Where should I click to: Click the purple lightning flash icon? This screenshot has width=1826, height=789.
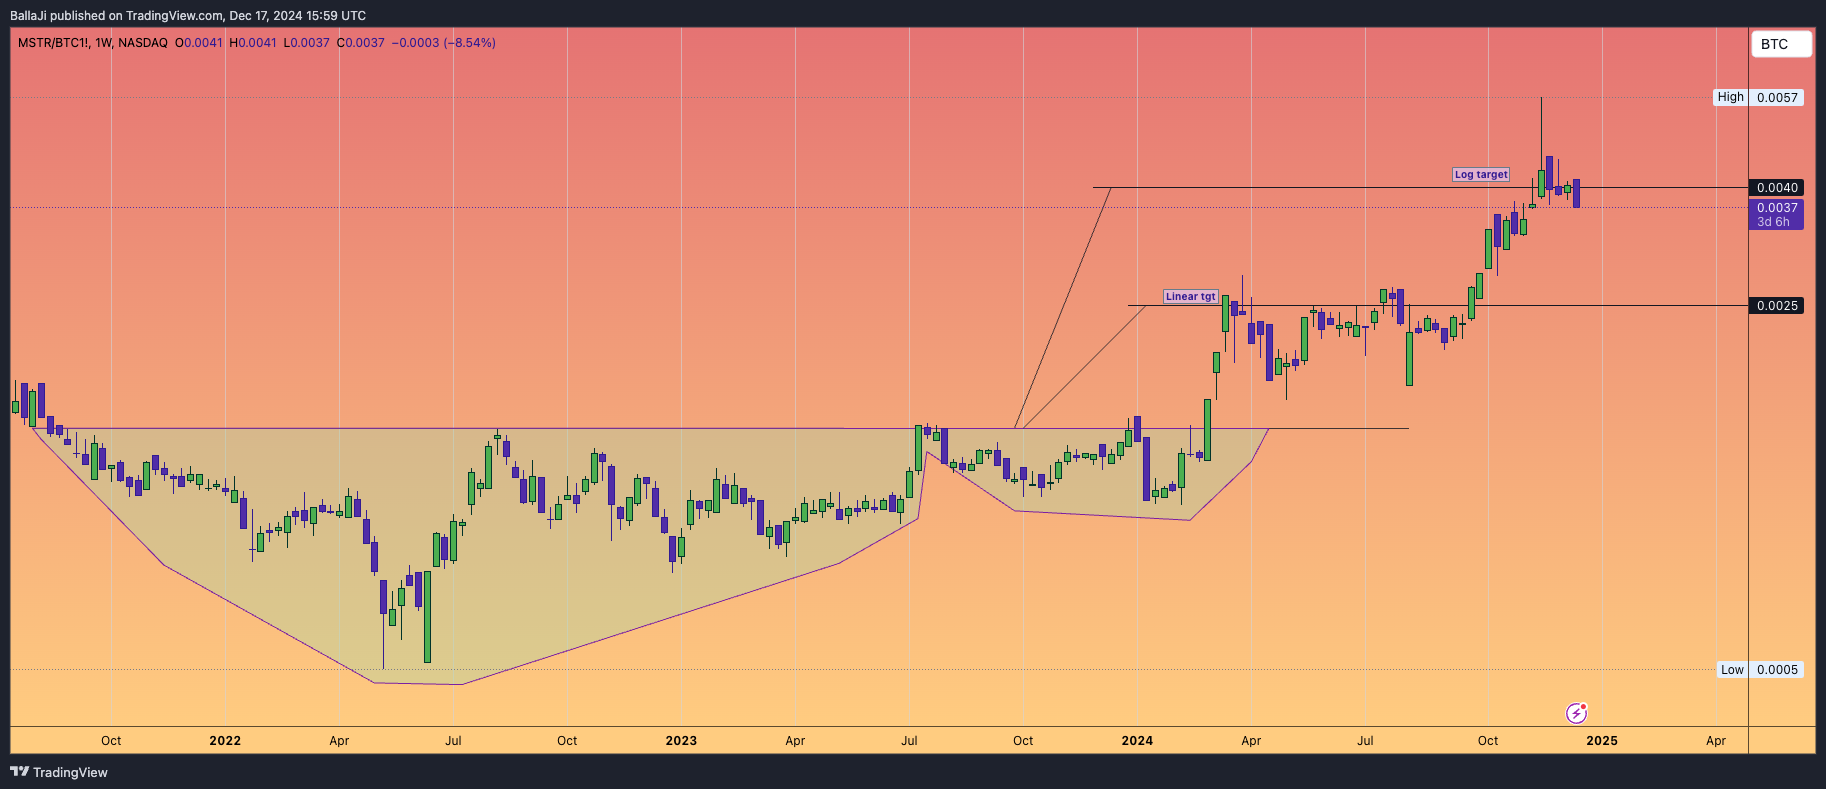coord(1576,713)
